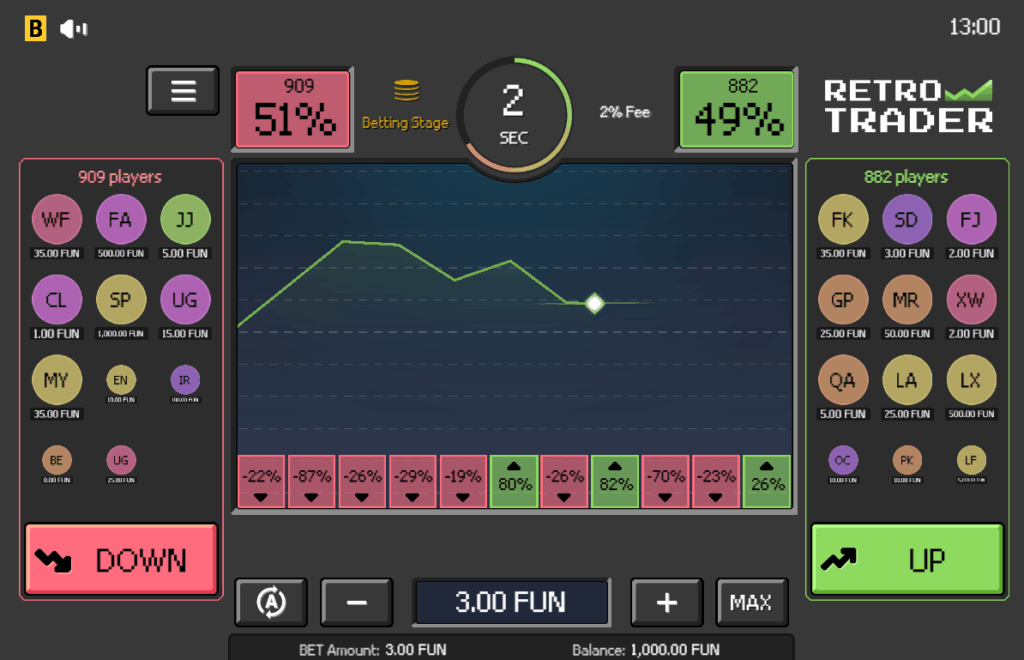Open the hamburger menu
This screenshot has width=1024, height=660.
(x=183, y=91)
